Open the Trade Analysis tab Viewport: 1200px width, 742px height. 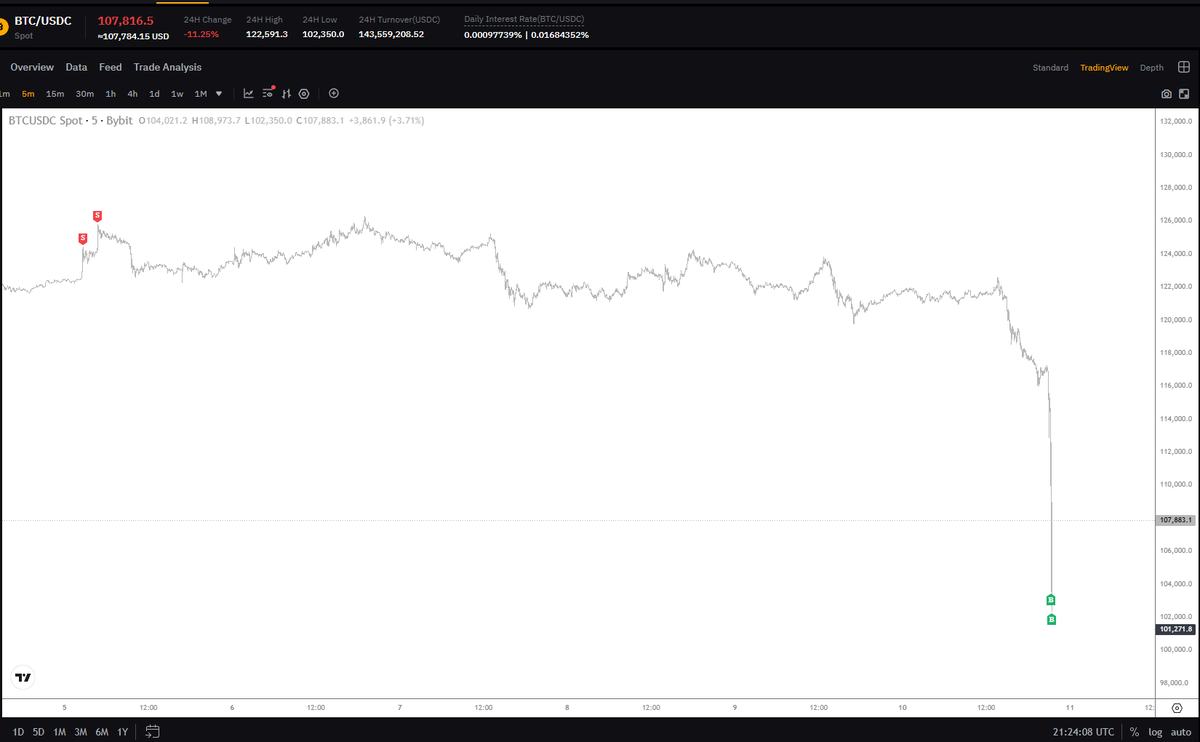coord(168,67)
